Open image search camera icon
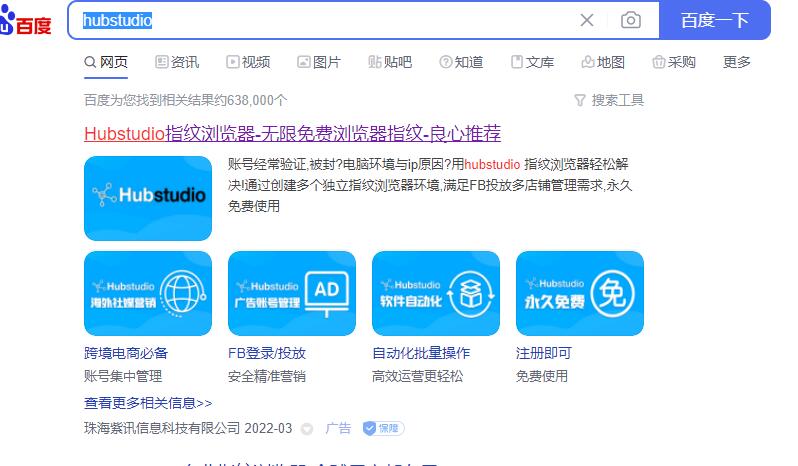The image size is (798, 466). click(631, 20)
